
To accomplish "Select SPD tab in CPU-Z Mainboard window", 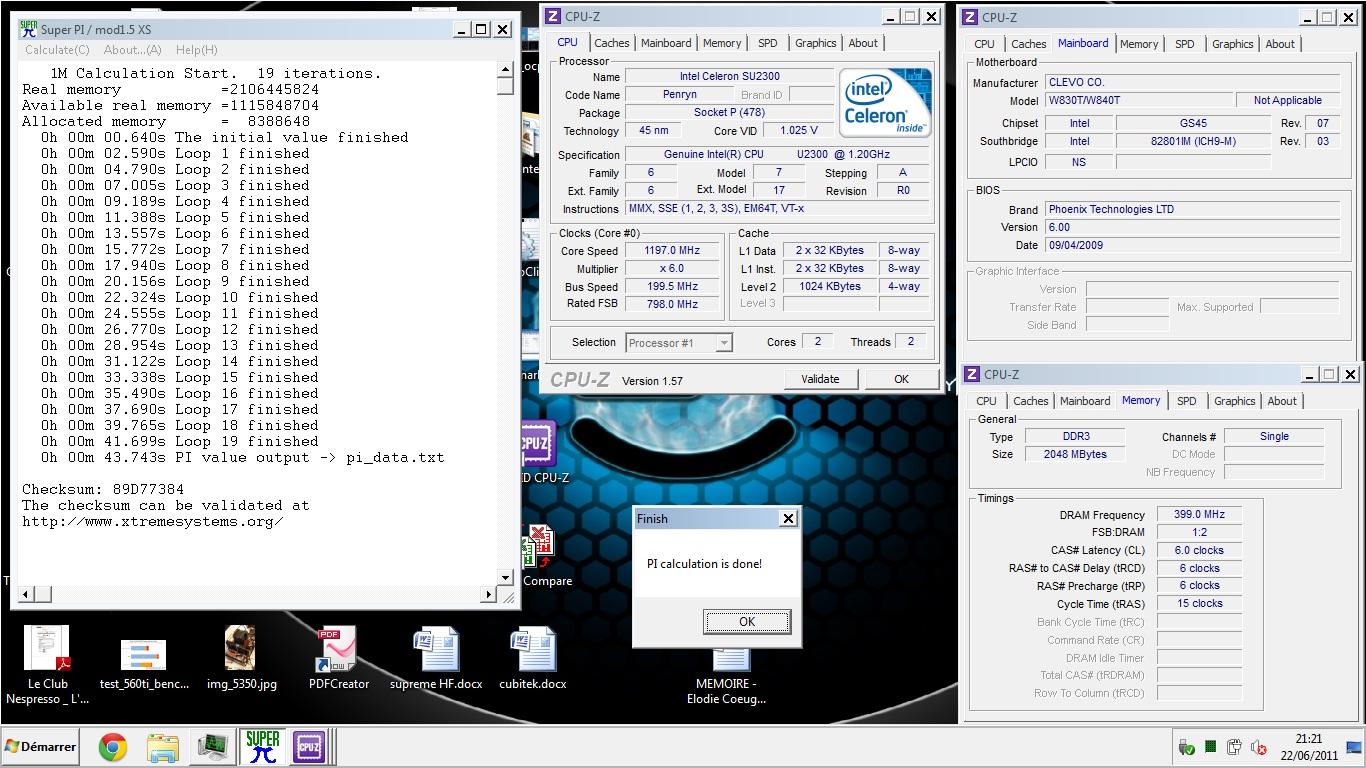I will click(1184, 44).
